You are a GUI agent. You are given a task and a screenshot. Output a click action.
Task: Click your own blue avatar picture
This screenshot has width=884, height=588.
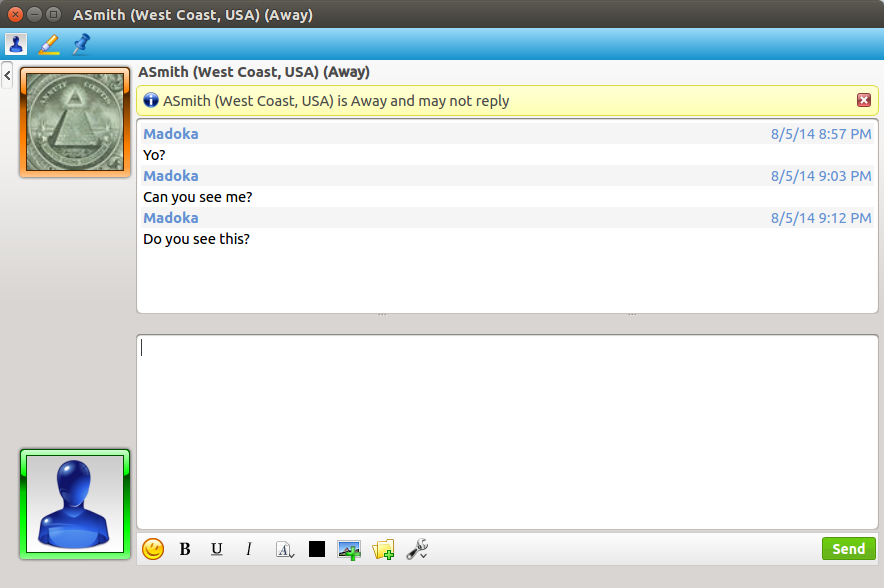point(75,504)
